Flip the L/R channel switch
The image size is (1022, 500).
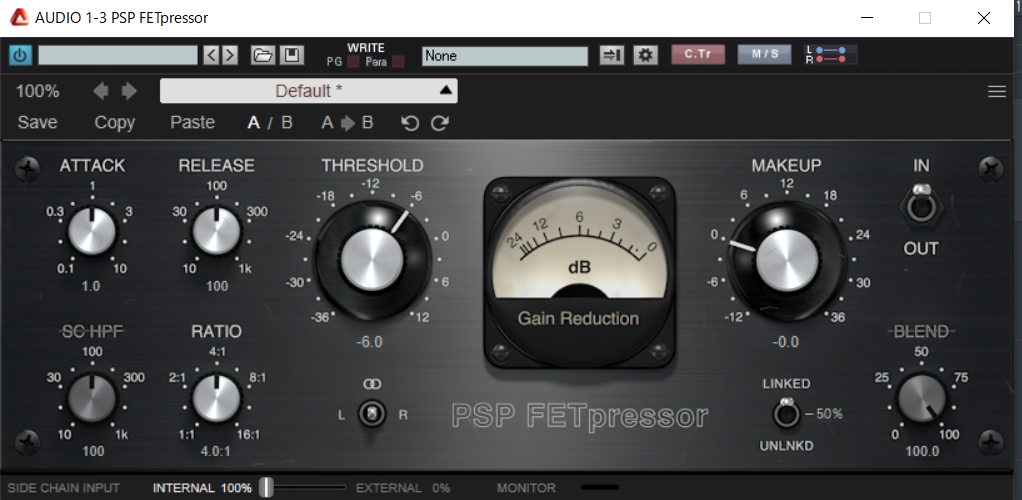tap(372, 414)
